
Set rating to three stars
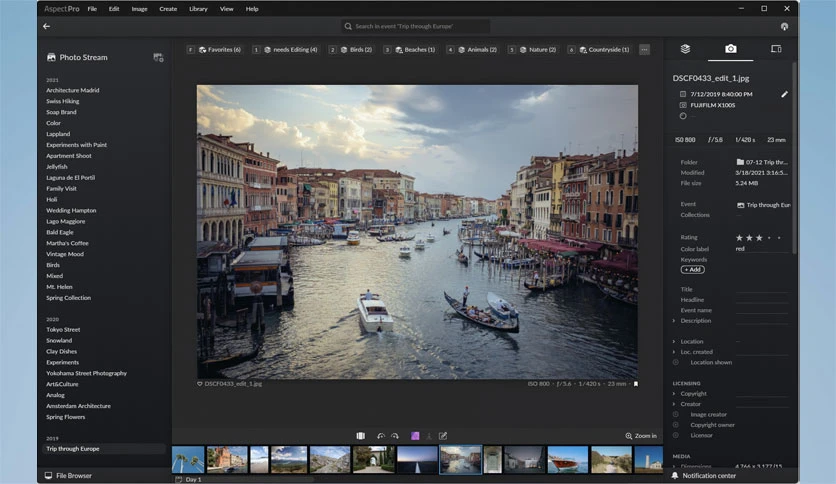(759, 238)
